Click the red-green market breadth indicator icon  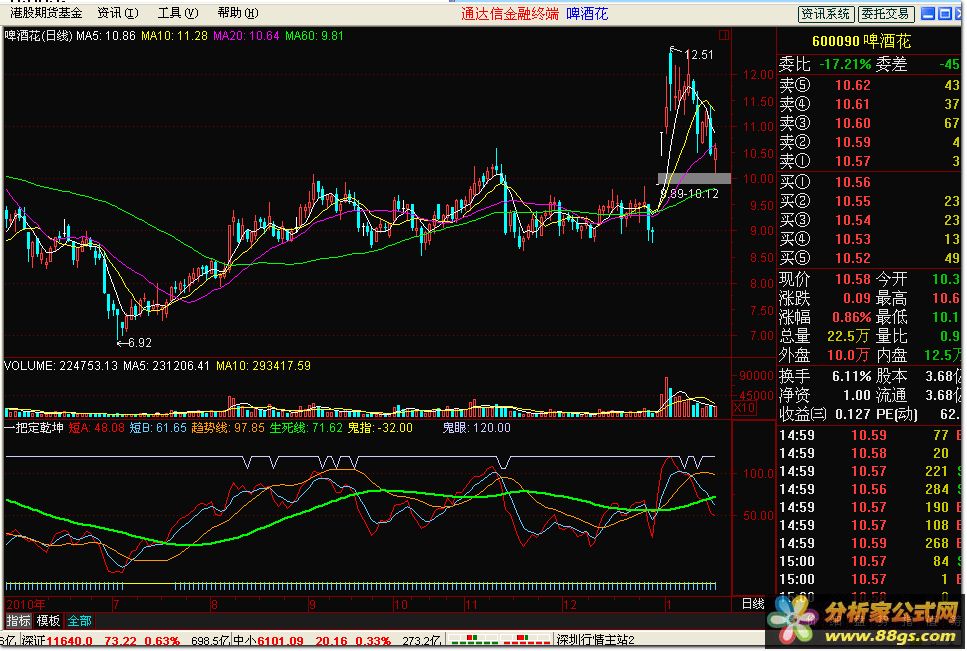pyautogui.click(x=500, y=641)
